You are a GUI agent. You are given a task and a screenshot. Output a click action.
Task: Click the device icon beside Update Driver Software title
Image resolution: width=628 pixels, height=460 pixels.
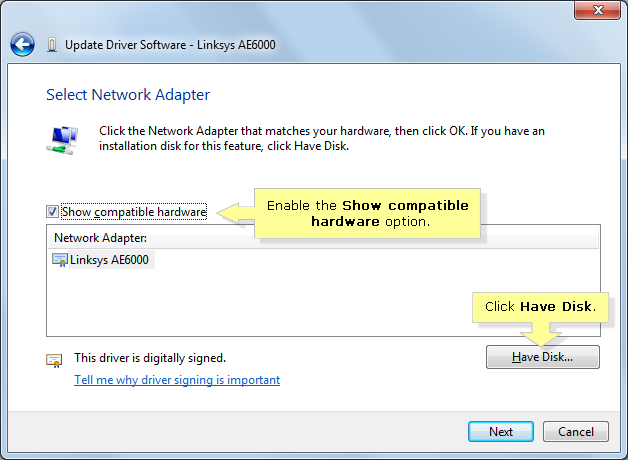(52, 45)
